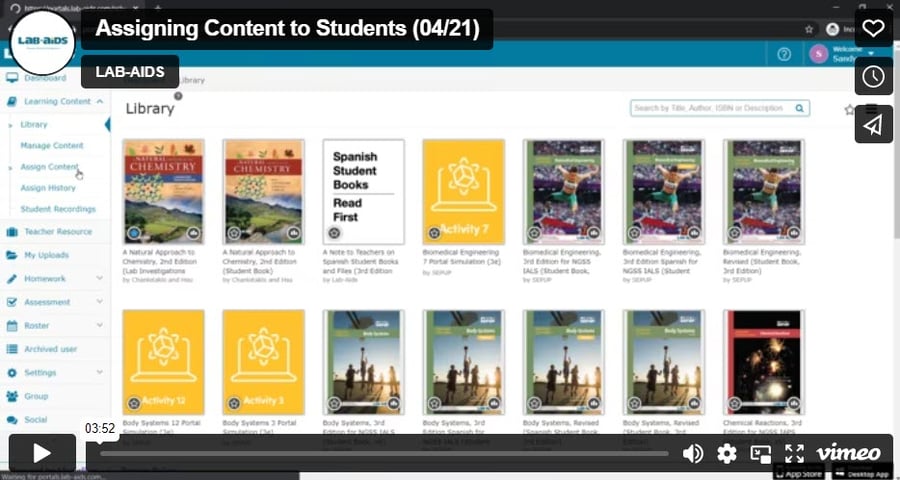Add video to Watch Later with clock icon
The height and width of the screenshot is (480, 900).
point(873,76)
